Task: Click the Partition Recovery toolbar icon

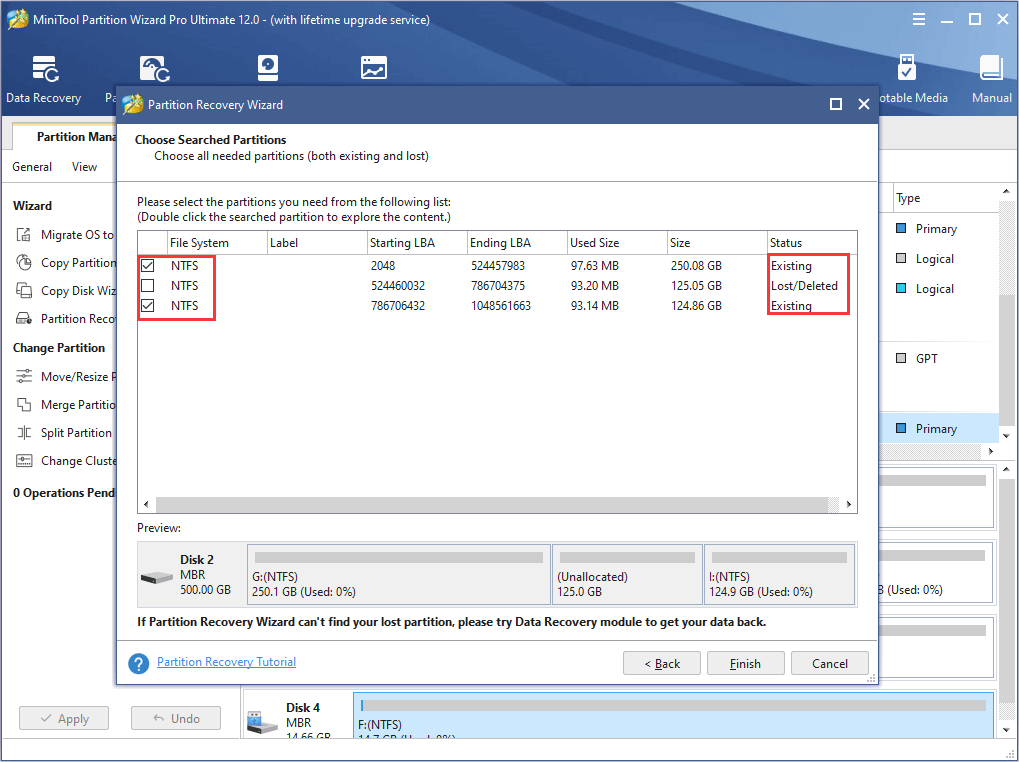Action: [x=155, y=69]
